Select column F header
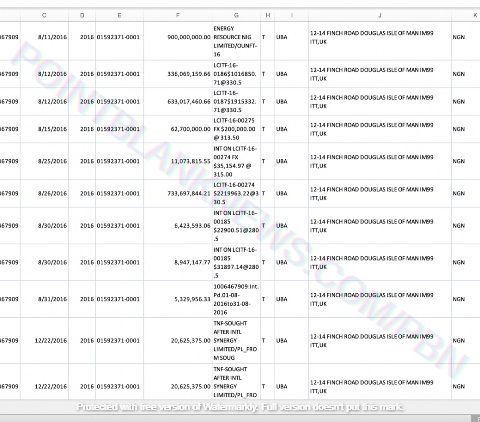This screenshot has width=480, height=422. click(x=178, y=15)
